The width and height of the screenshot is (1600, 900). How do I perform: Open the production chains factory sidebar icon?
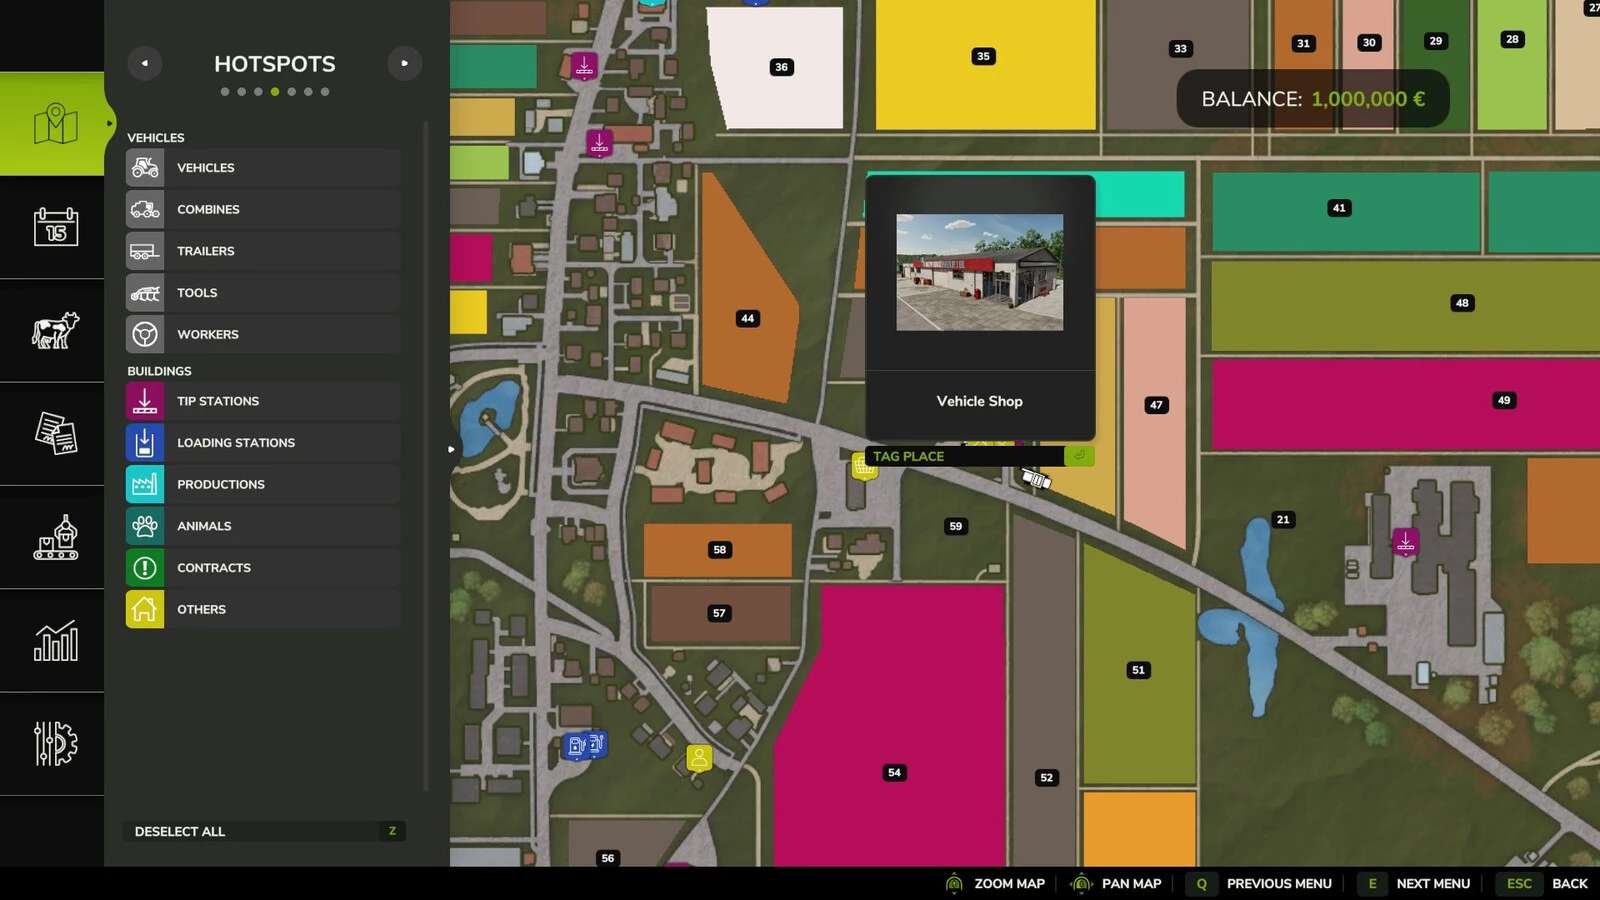pos(55,538)
